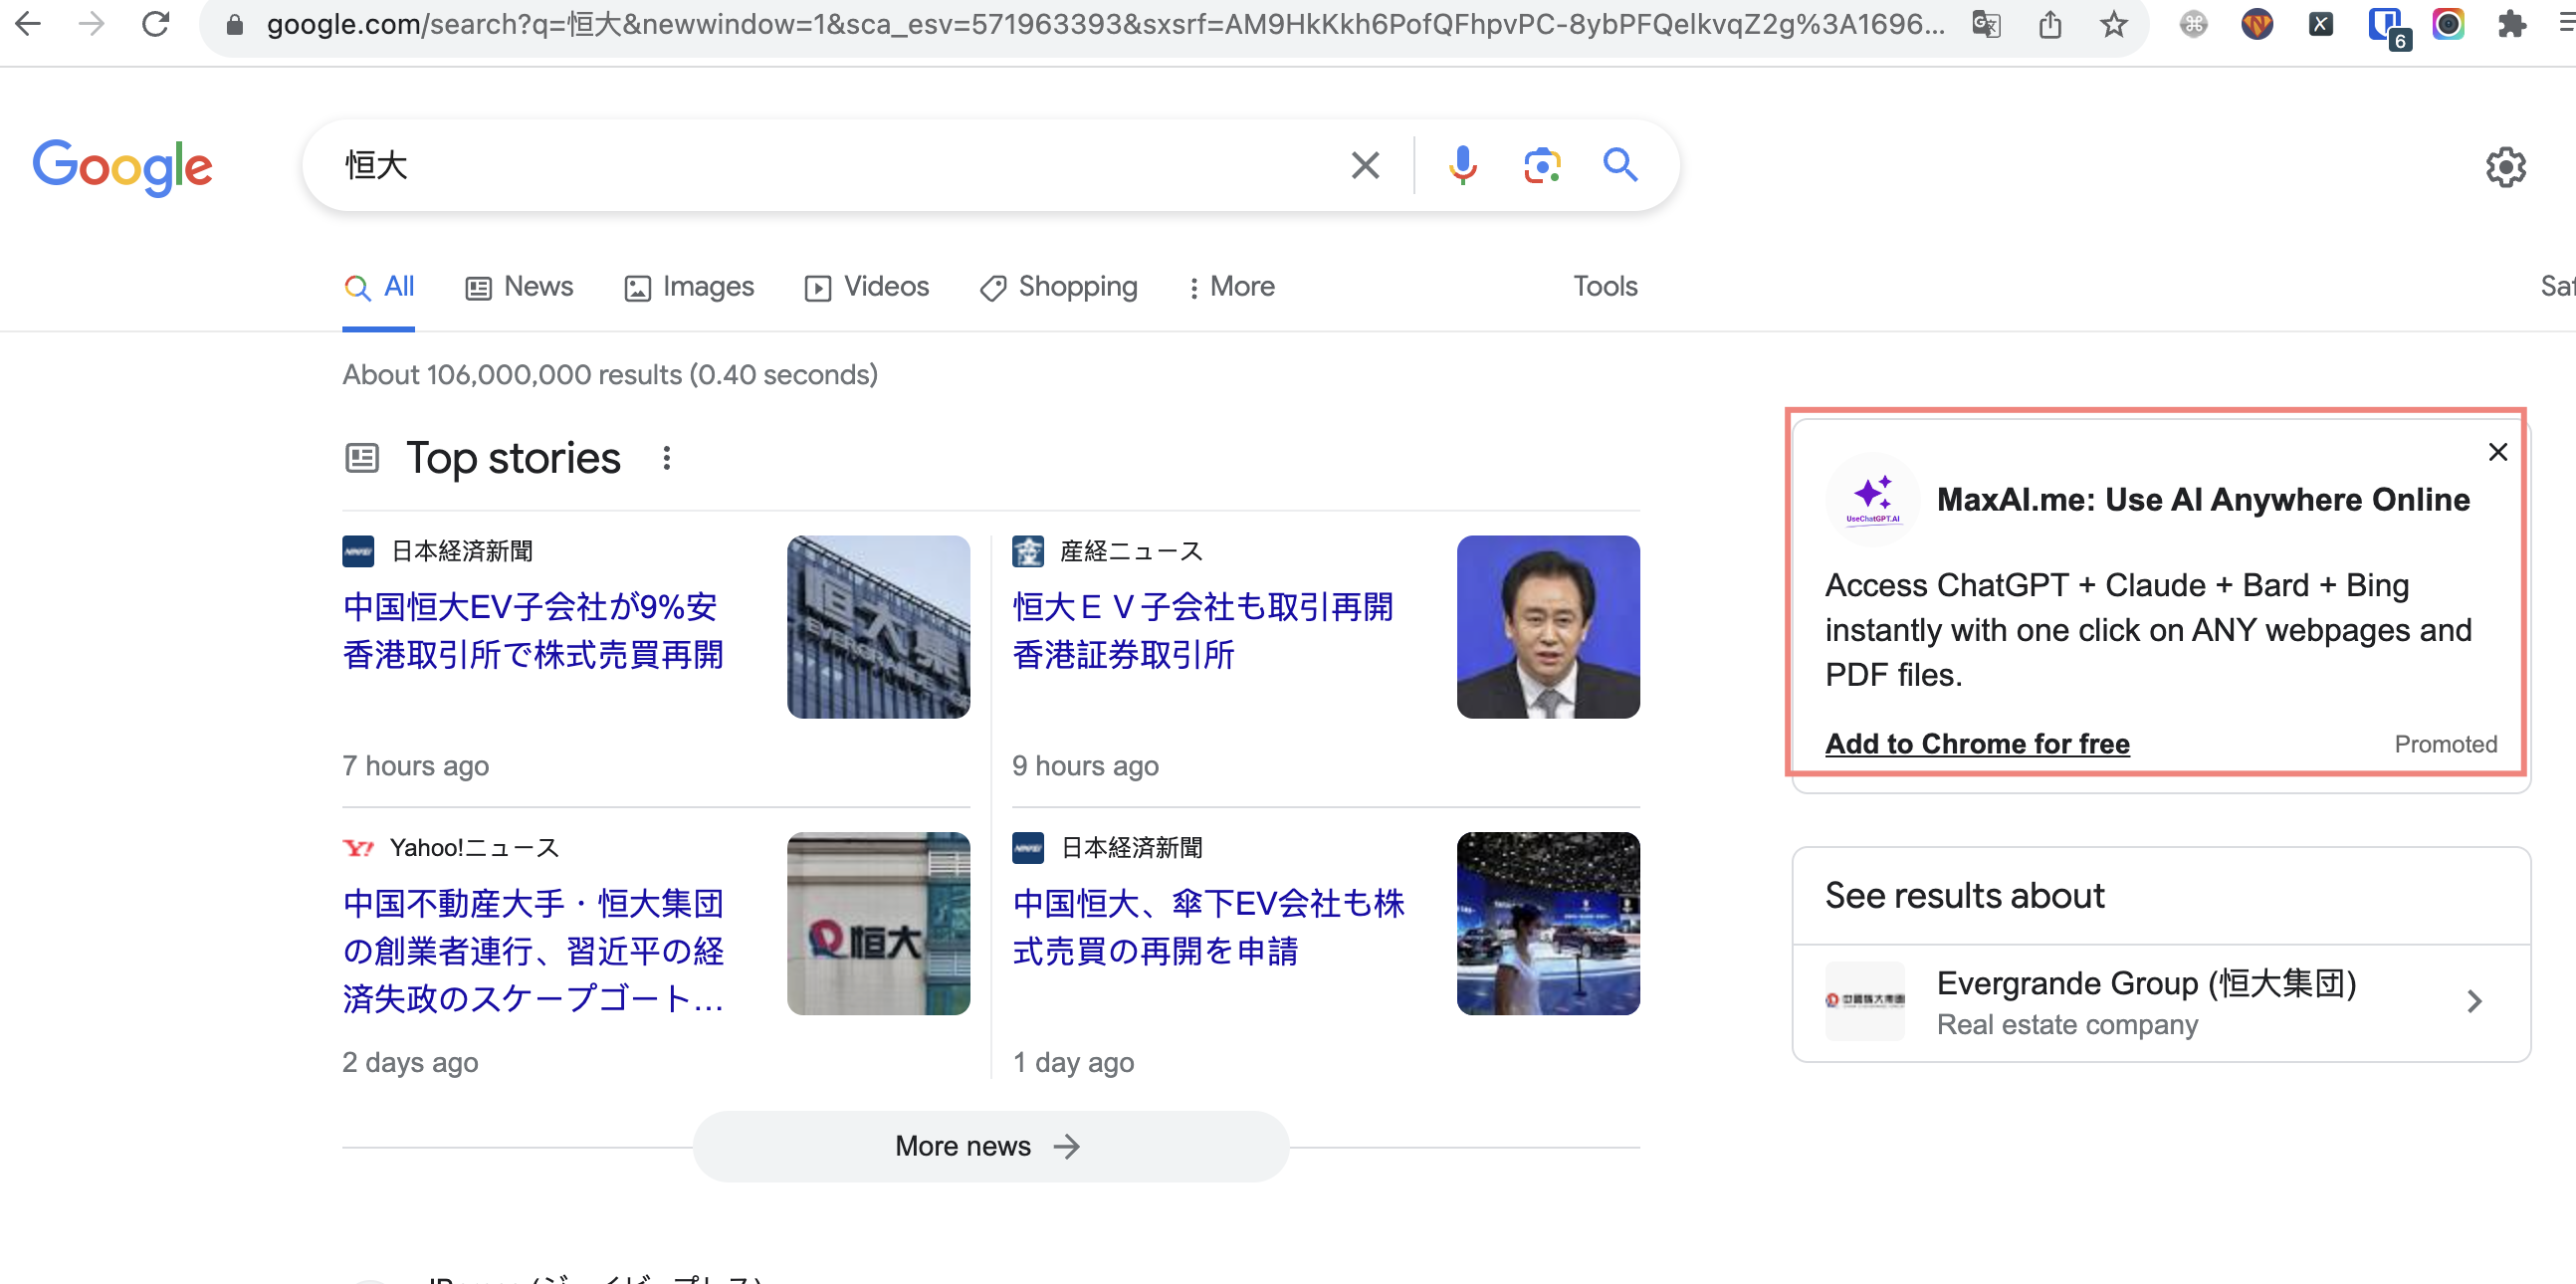Click the X extension icon in toolbar

pyautogui.click(x=2321, y=24)
